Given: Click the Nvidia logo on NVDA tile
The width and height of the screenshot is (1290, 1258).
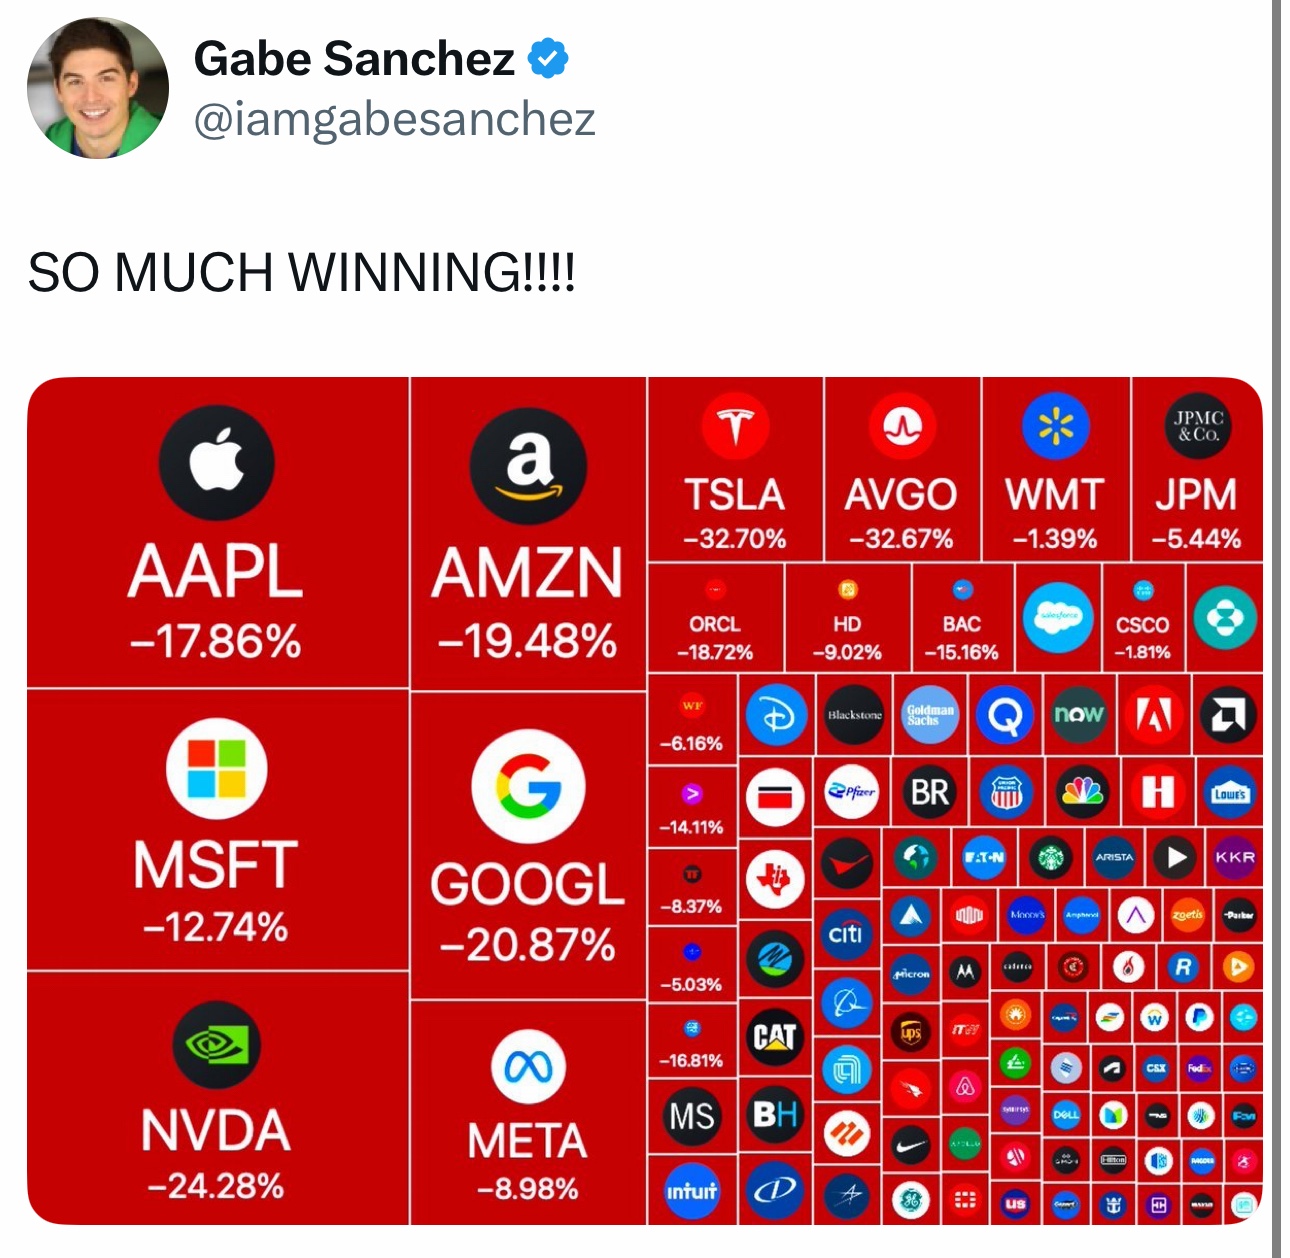Looking at the screenshot, I should 216,1044.
